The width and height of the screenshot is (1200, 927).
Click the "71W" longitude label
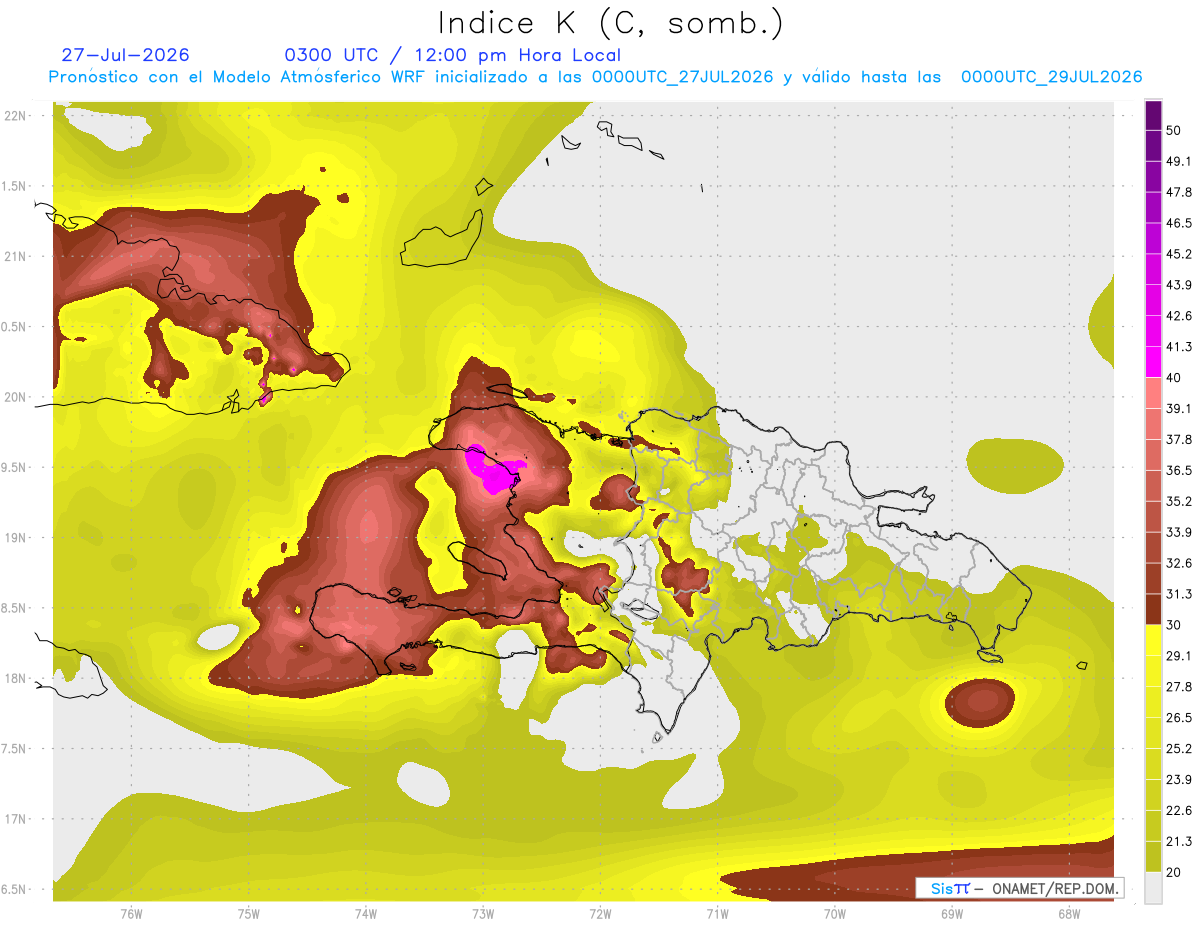(717, 913)
